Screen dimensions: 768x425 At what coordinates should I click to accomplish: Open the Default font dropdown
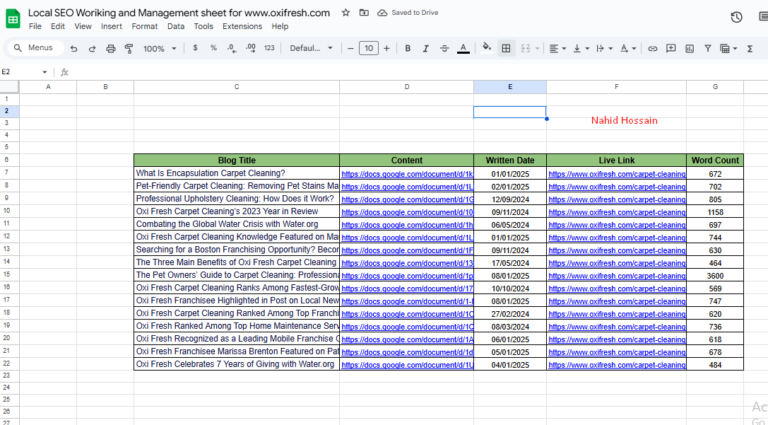[311, 48]
